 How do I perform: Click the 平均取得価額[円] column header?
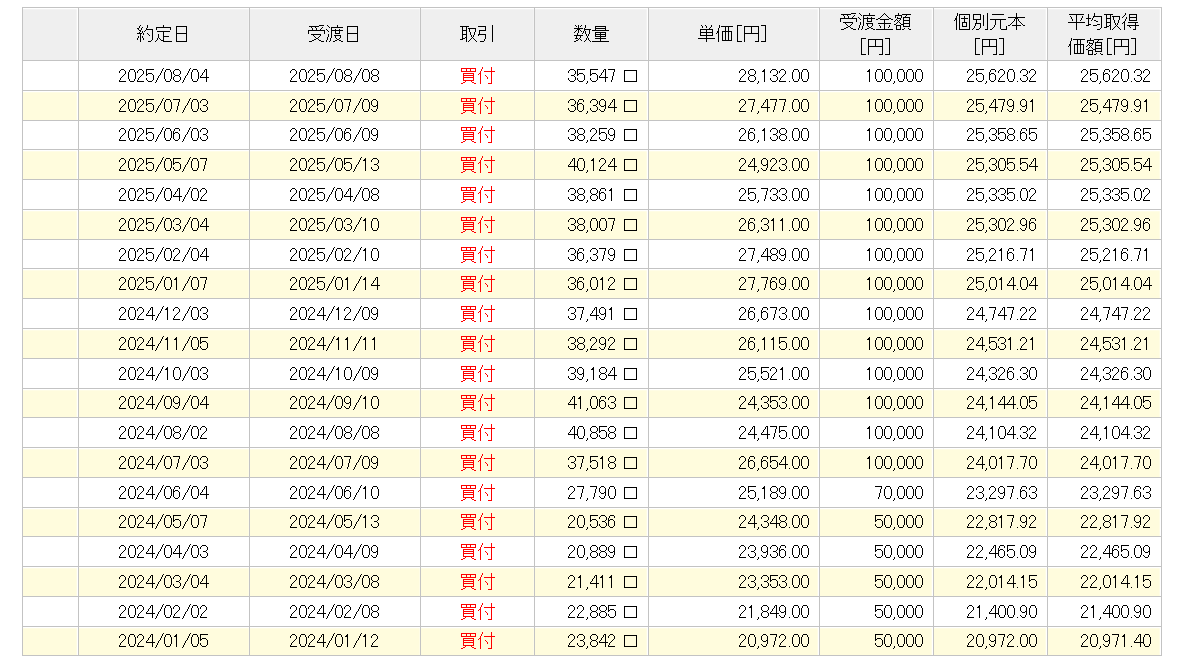click(x=1103, y=34)
